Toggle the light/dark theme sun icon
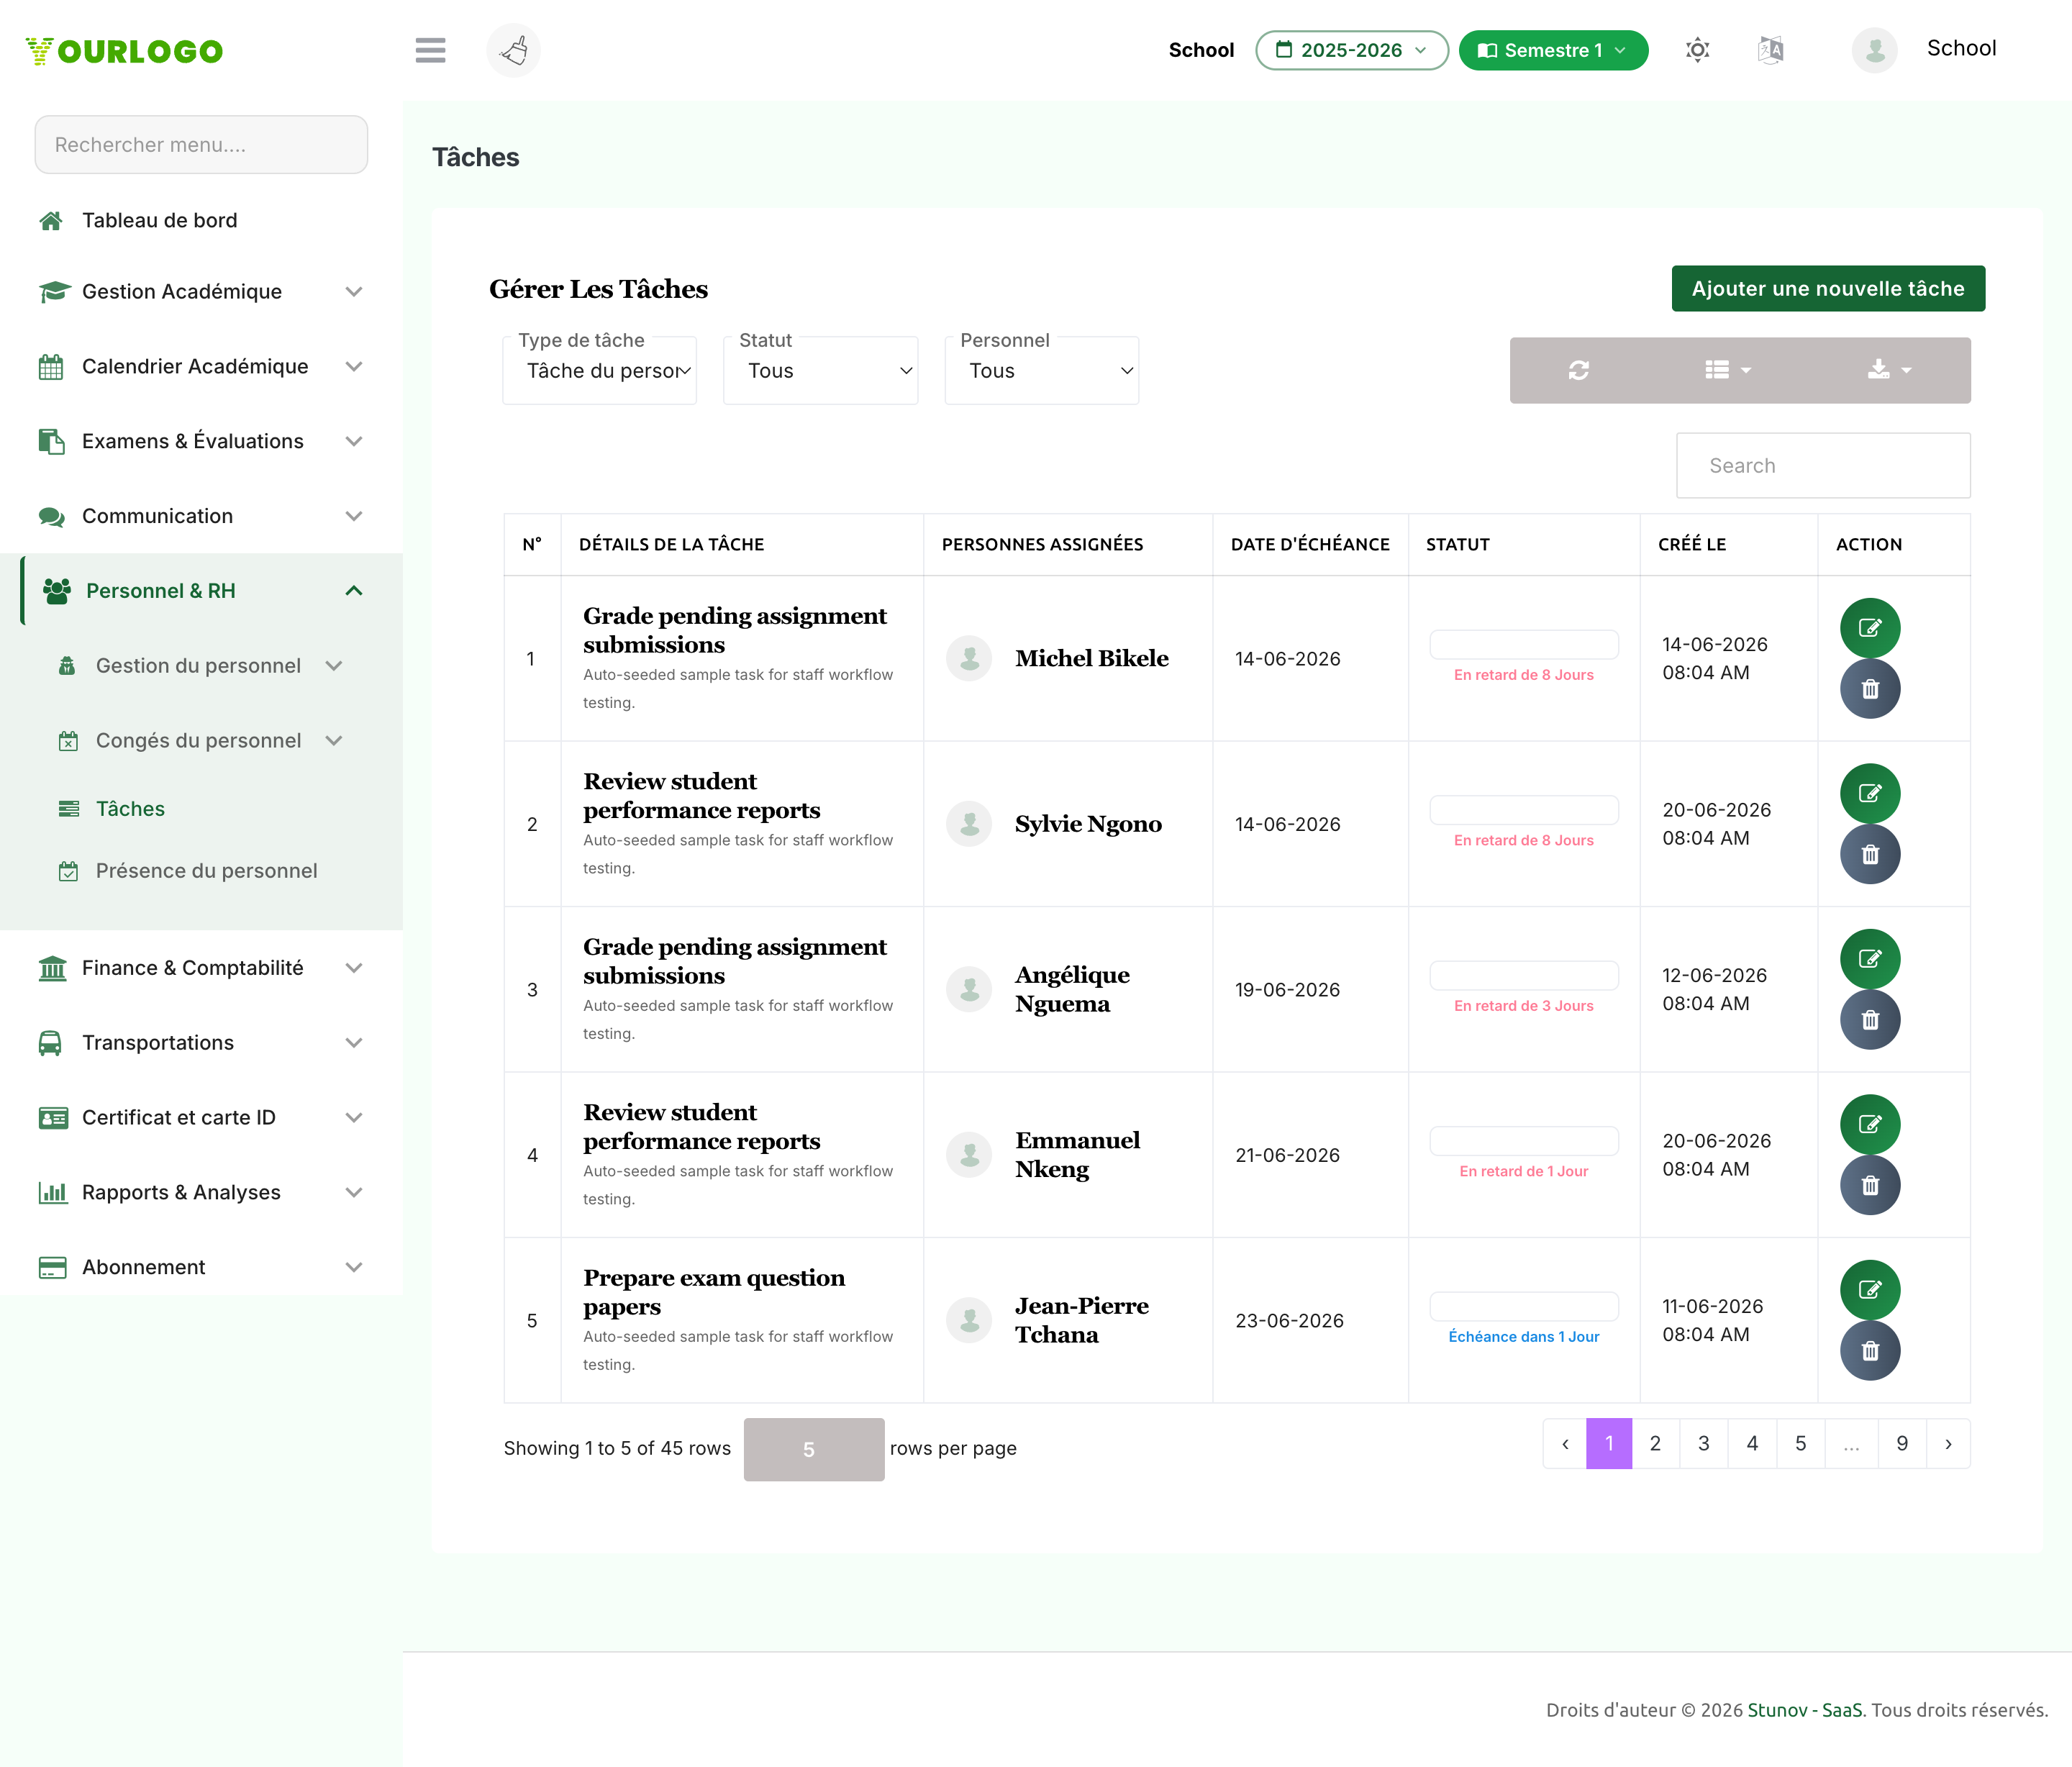2072x1767 pixels. pyautogui.click(x=1697, y=50)
